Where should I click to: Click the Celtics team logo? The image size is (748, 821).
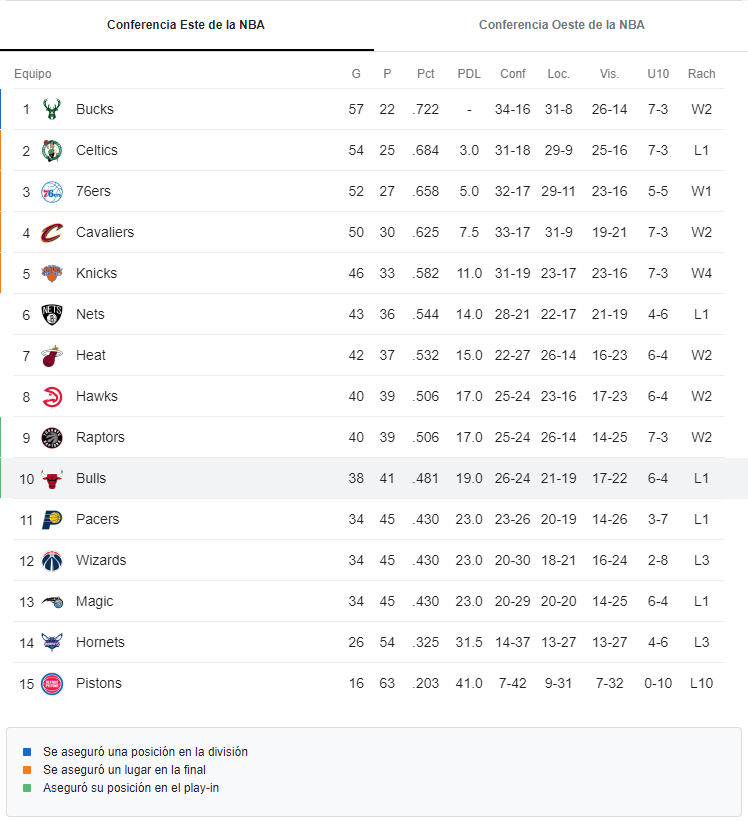tap(52, 151)
